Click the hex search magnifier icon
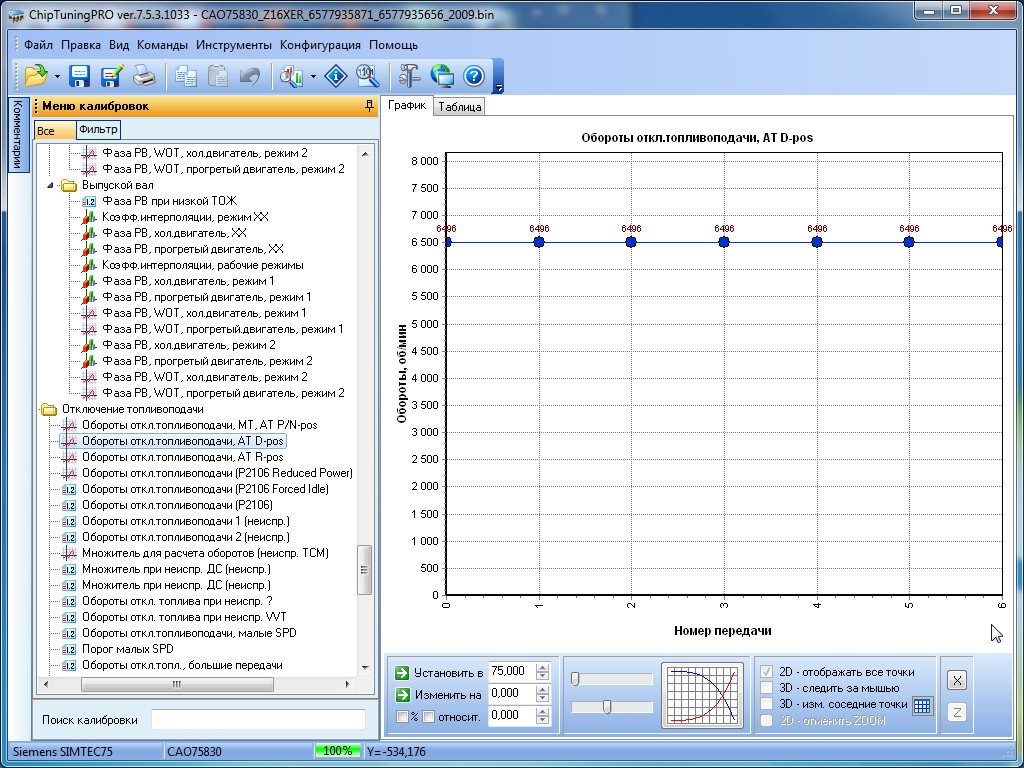Viewport: 1024px width, 768px height. click(x=367, y=76)
